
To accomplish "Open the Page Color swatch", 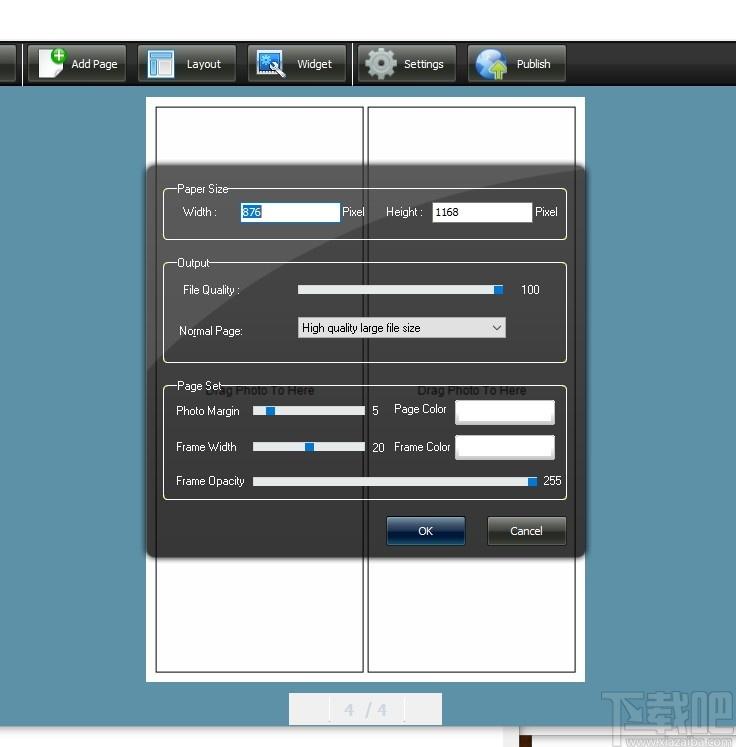I will (505, 412).
